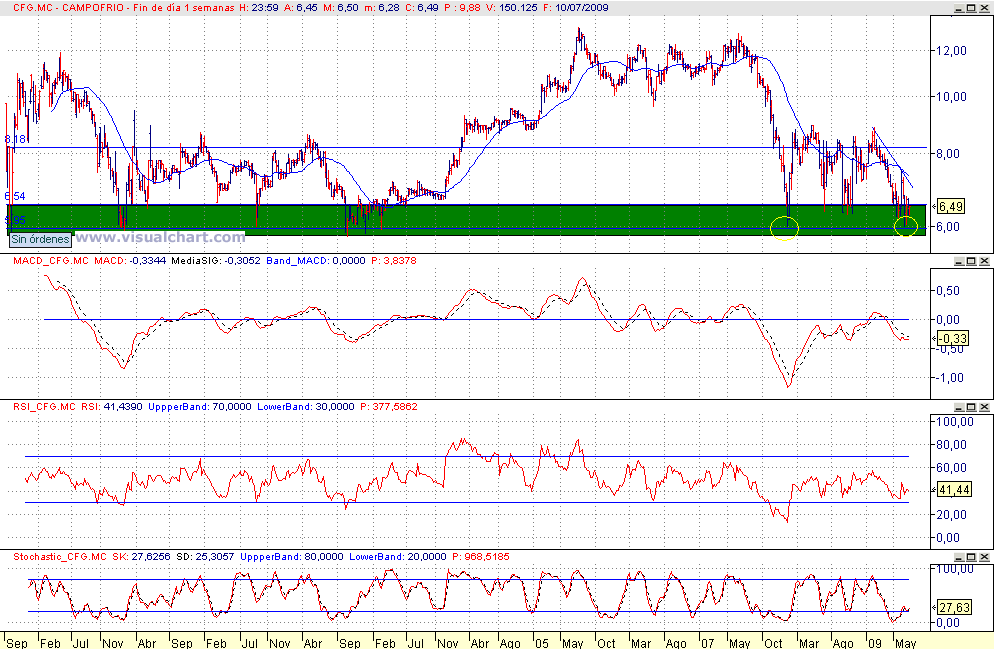Maximize the CAMPOFRIO price chart panel
This screenshot has height=649, width=994.
click(x=971, y=8)
